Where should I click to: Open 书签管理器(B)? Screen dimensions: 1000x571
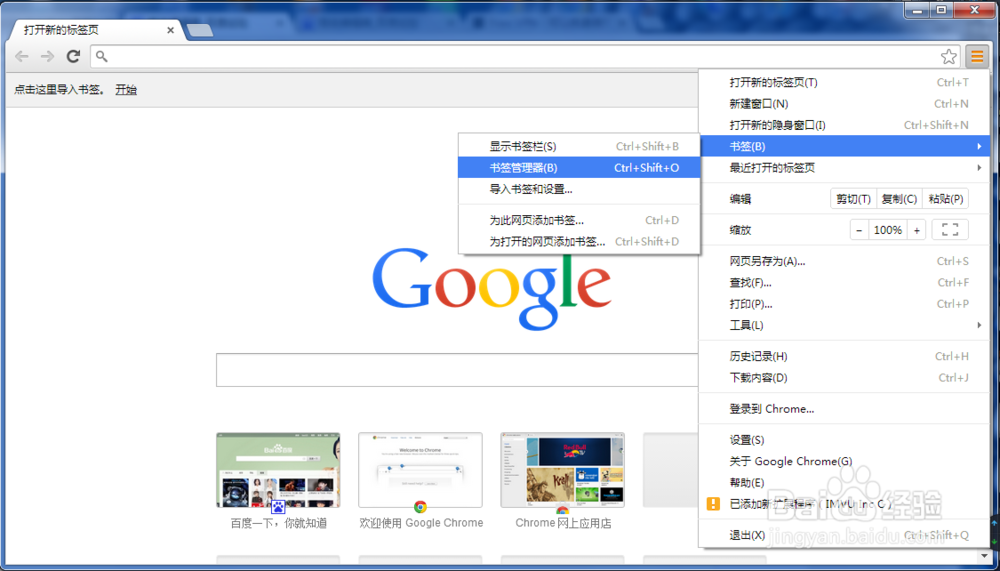(x=579, y=168)
